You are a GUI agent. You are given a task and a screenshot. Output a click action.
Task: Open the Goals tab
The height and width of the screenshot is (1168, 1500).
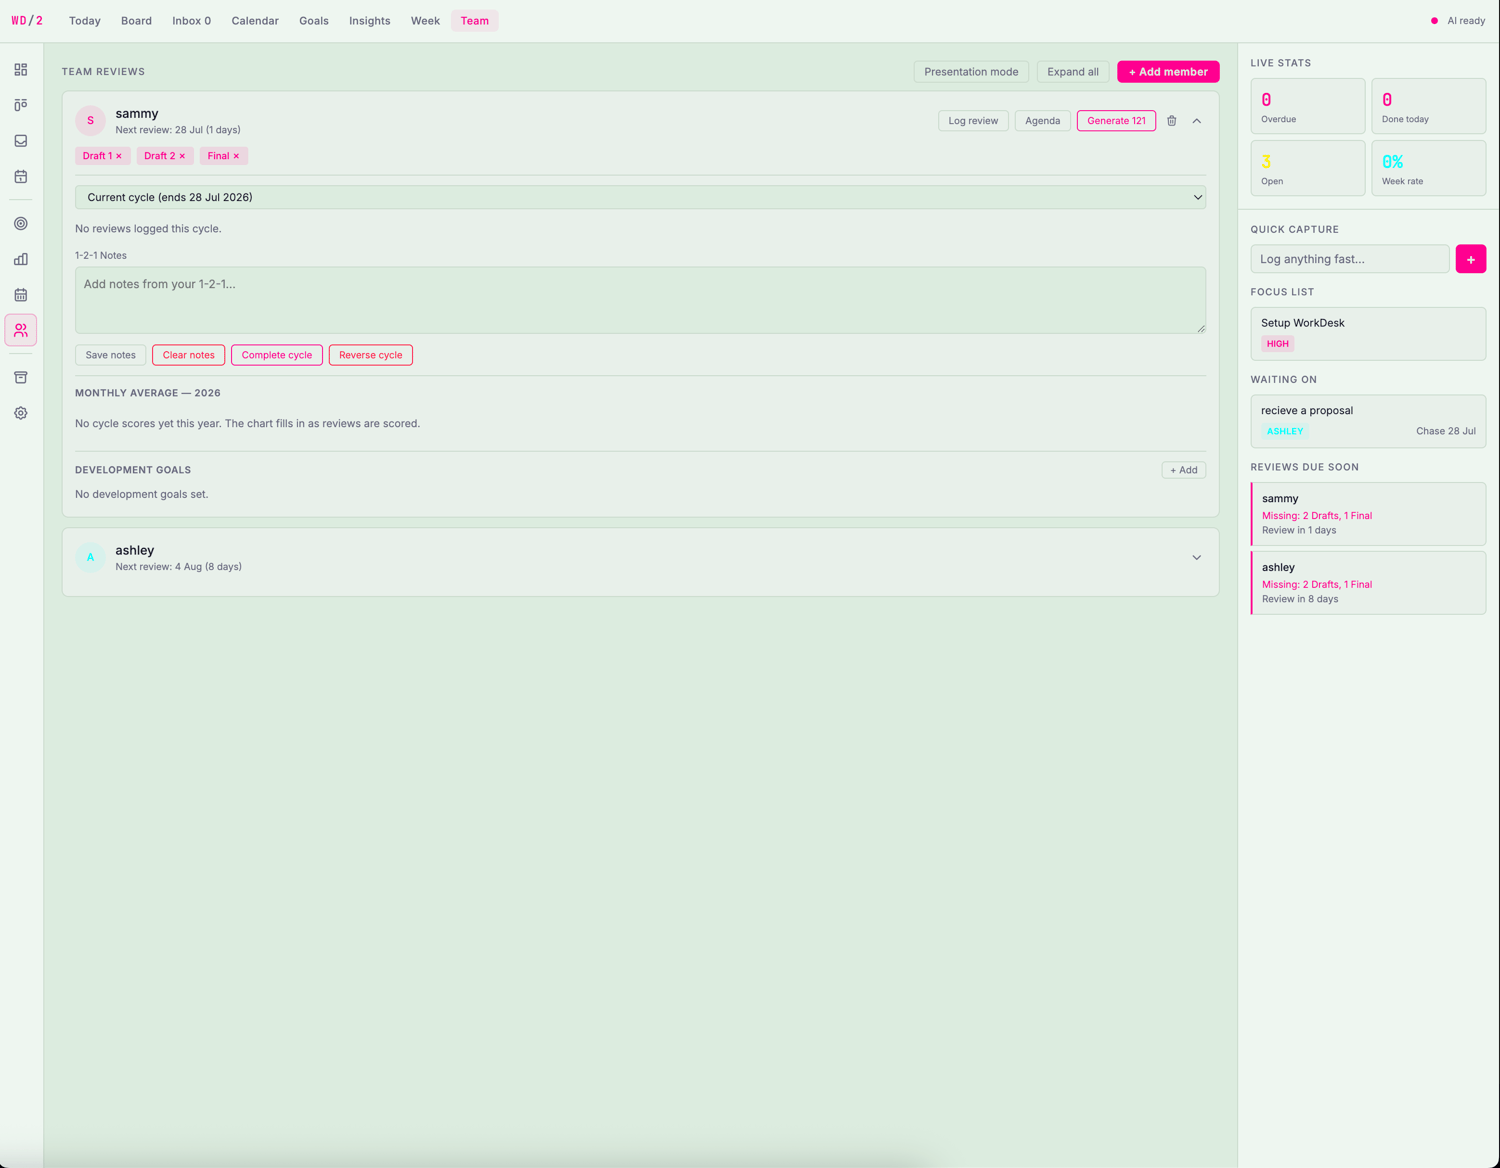(314, 21)
